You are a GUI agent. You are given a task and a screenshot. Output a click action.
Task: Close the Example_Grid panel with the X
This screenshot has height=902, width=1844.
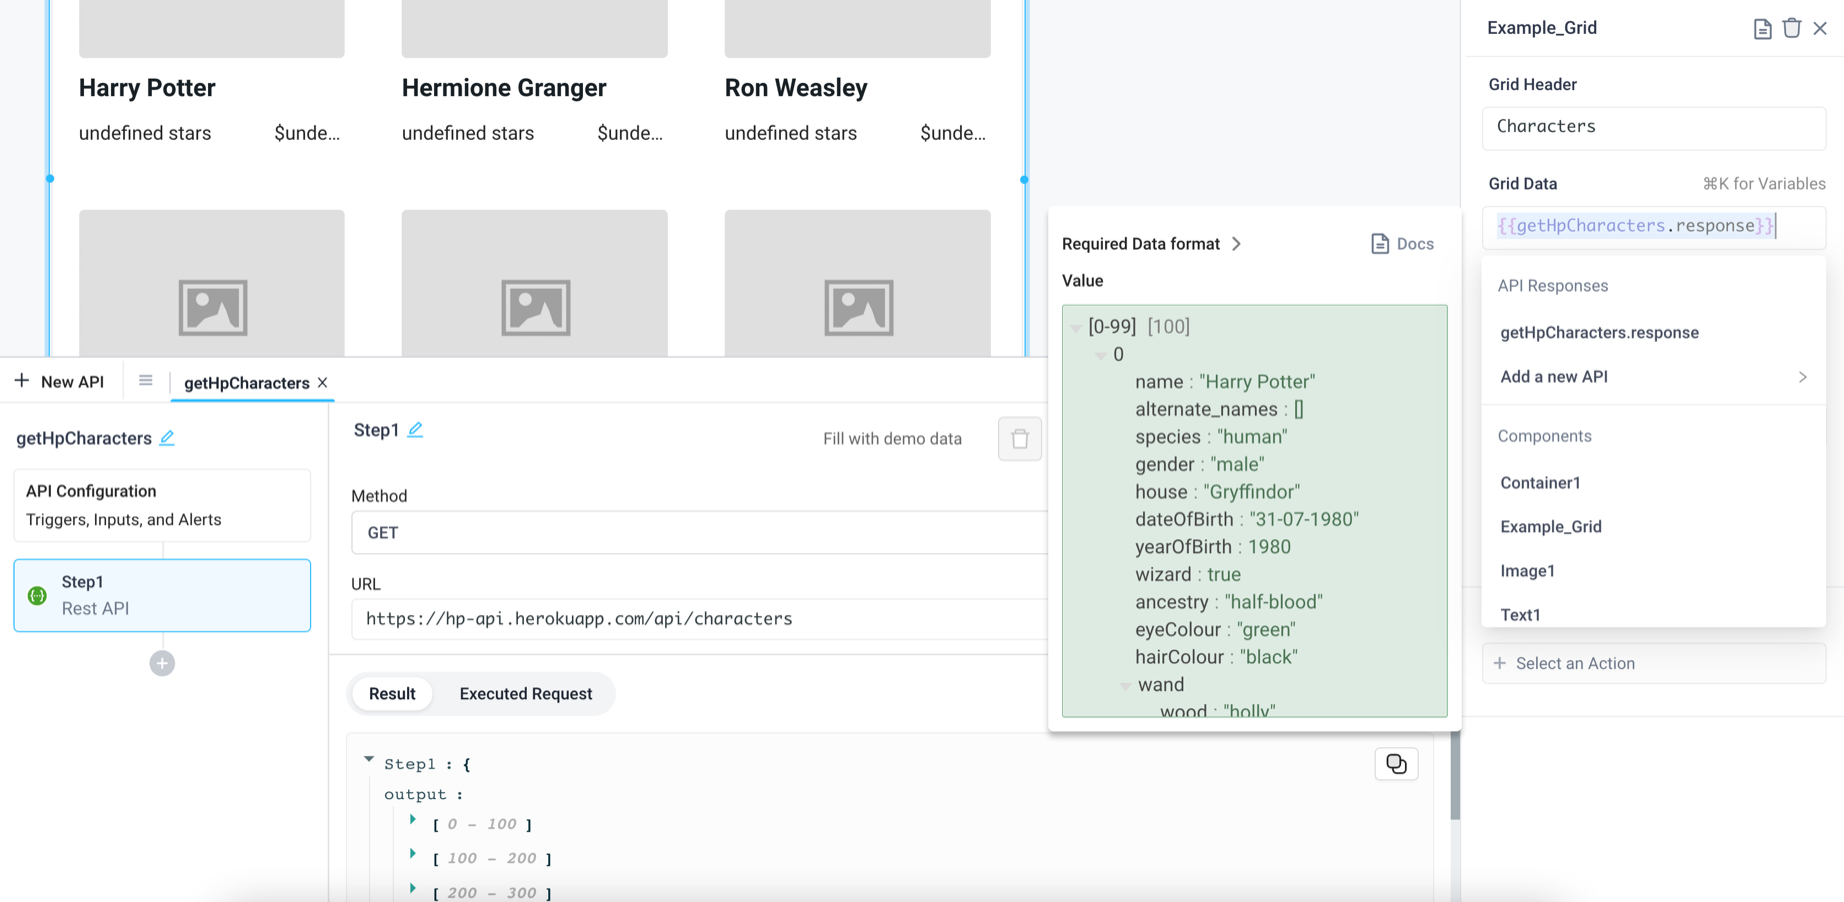coord(1822,28)
